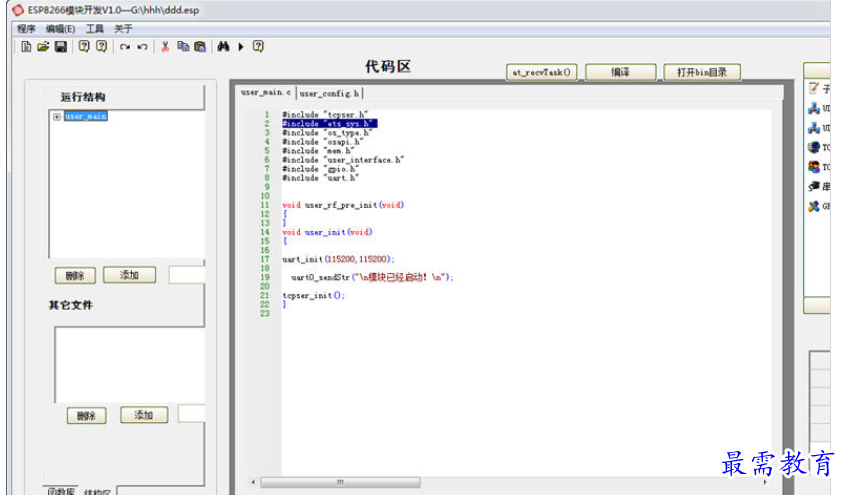This screenshot has height=495, width=843.
Task: Switch to the user_main.c tab
Action: point(266,92)
